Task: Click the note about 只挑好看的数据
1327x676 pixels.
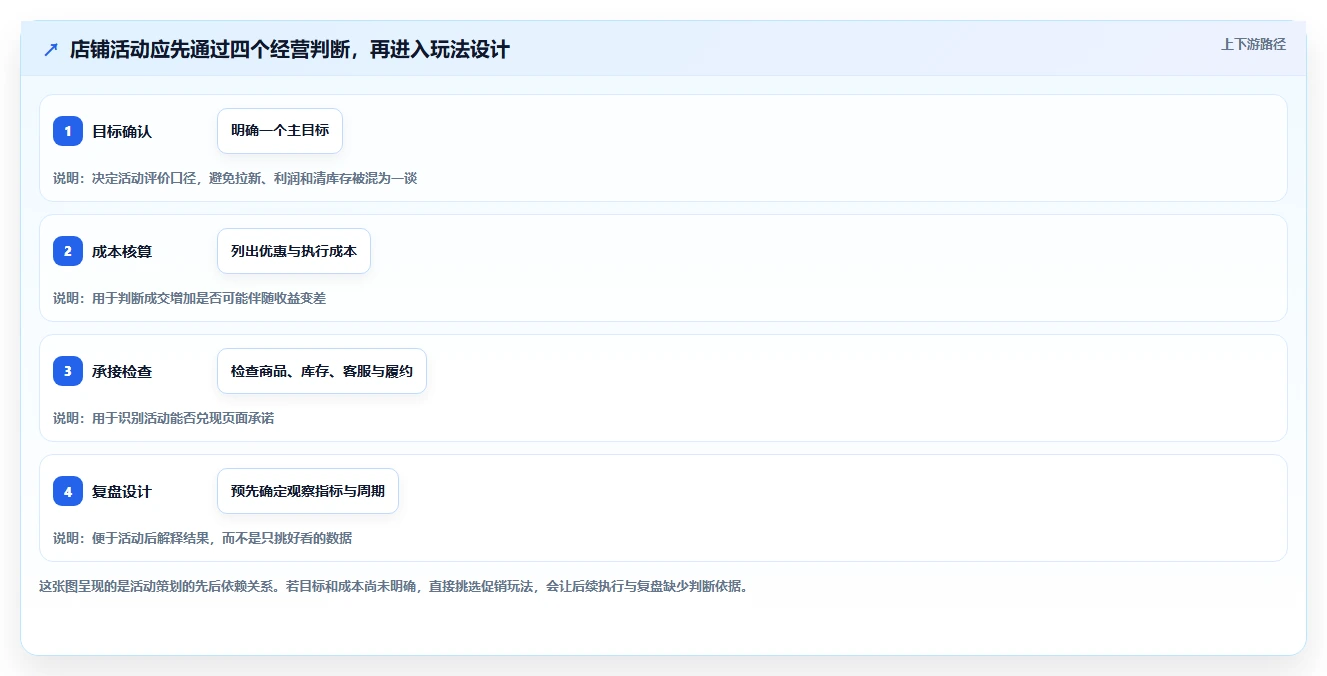Action: (x=203, y=538)
